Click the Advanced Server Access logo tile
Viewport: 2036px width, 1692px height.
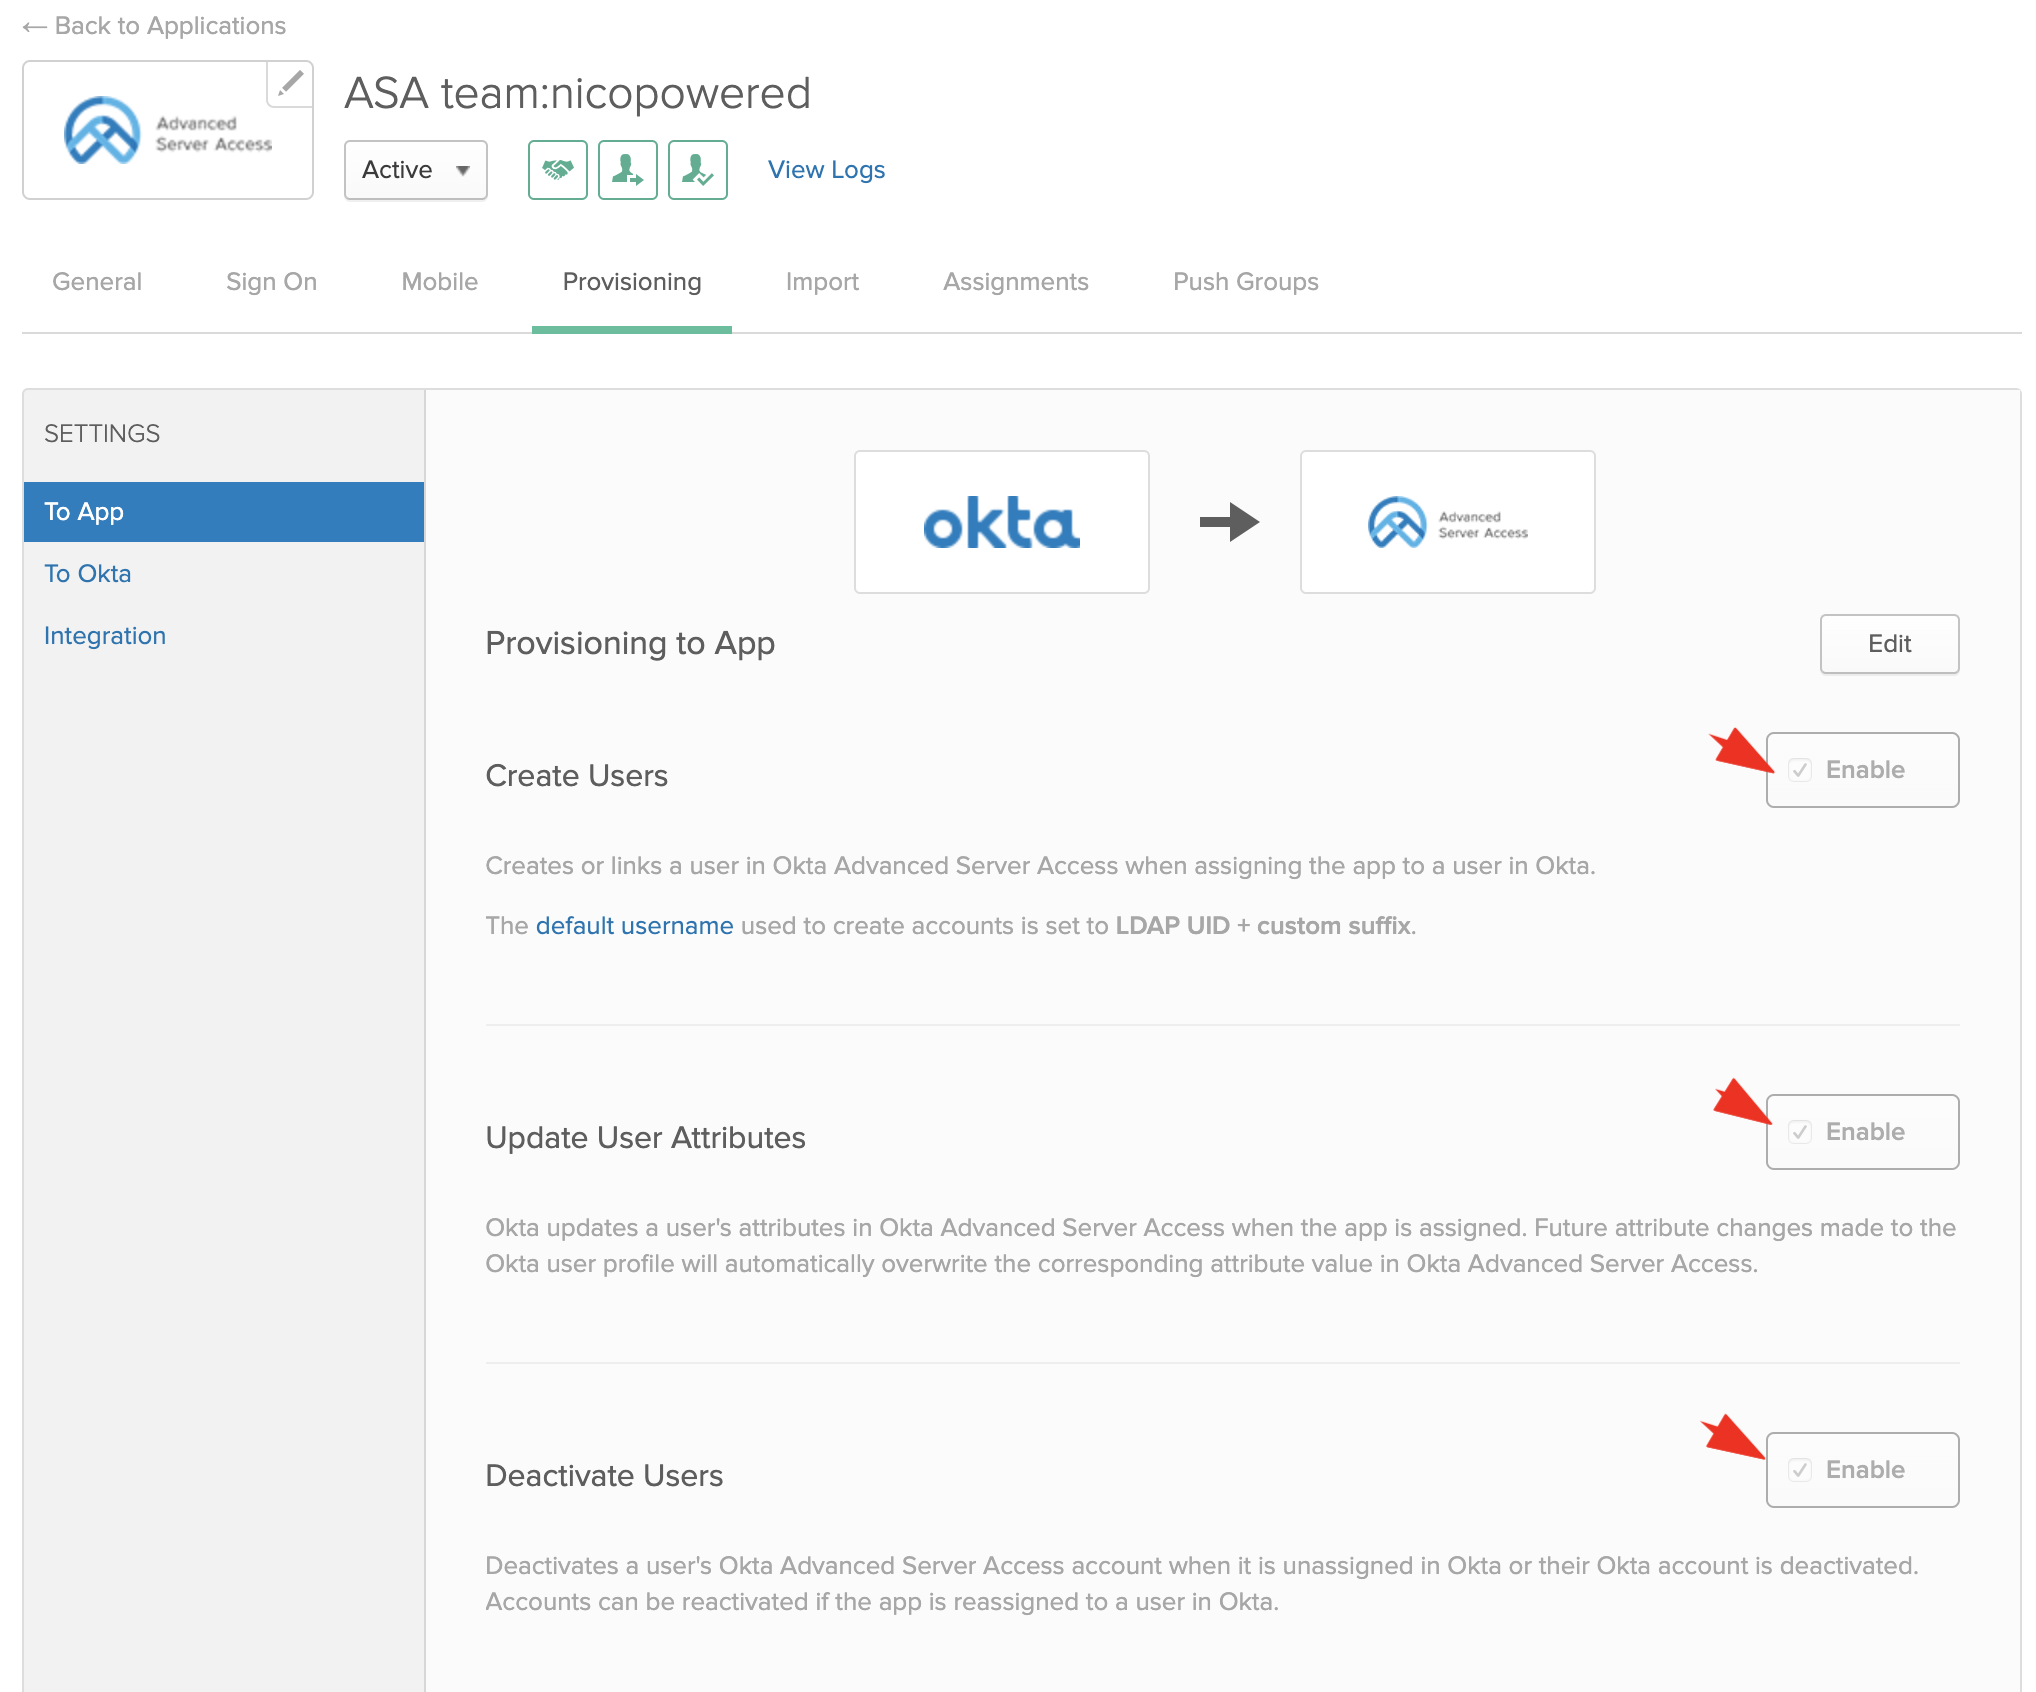click(x=1447, y=522)
